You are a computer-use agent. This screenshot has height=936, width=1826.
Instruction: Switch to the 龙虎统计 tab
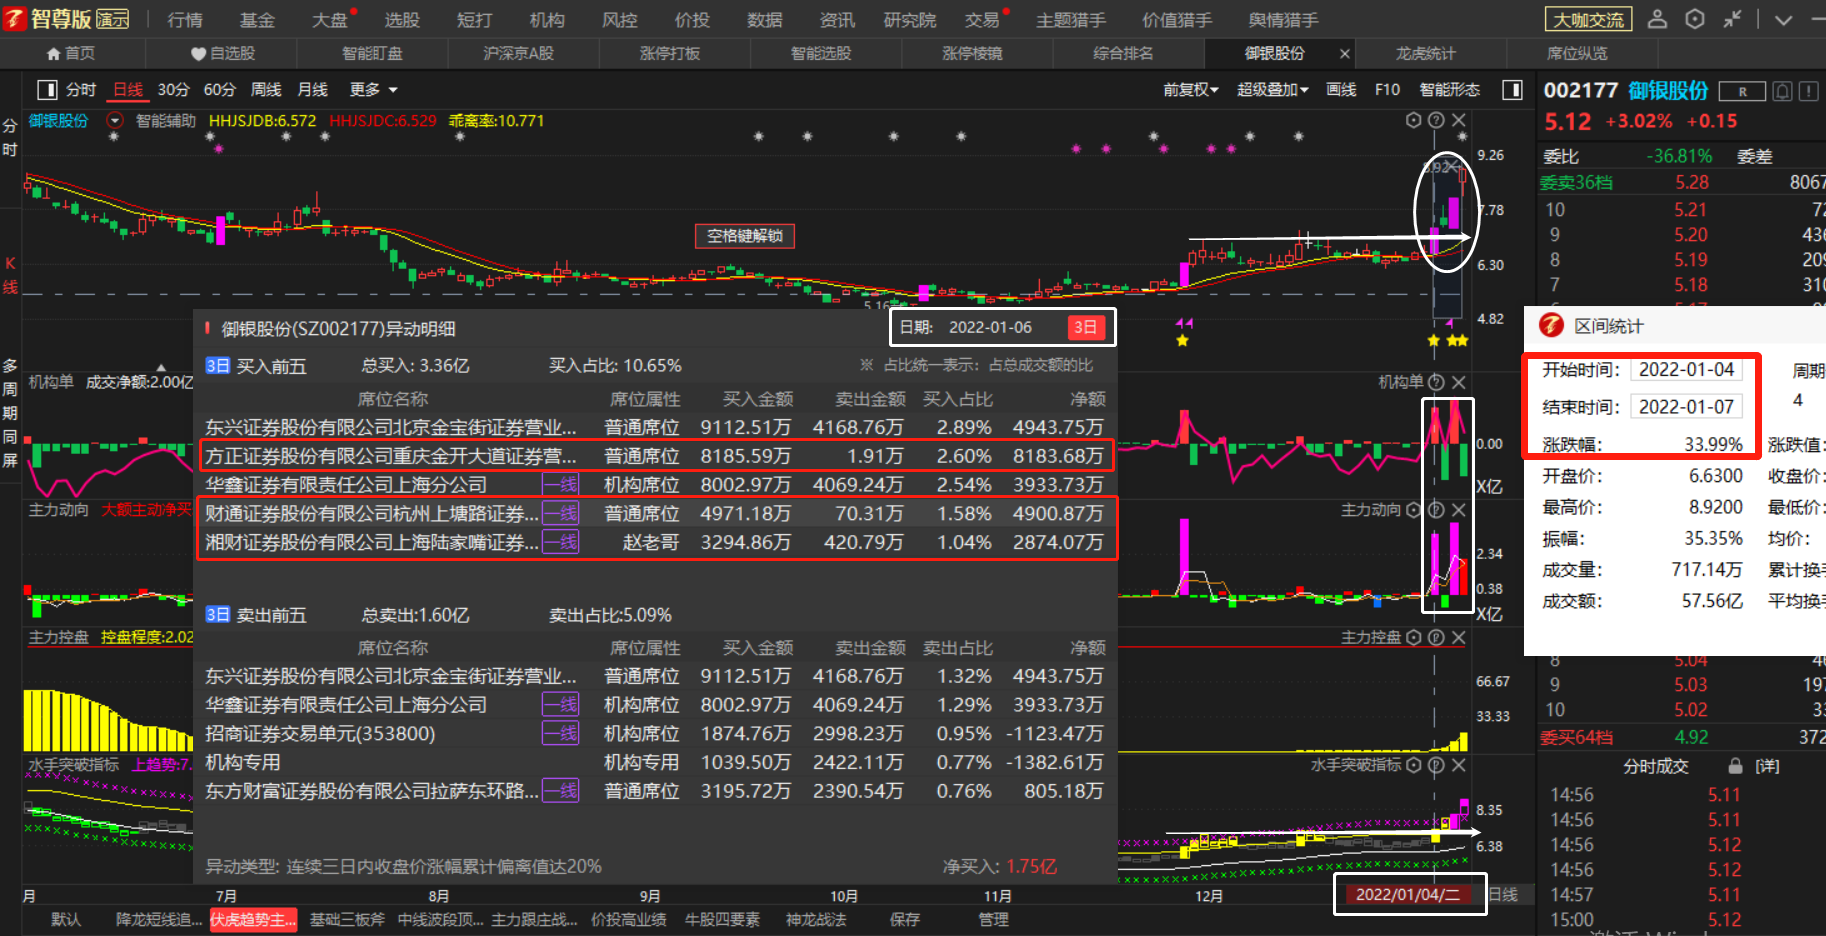pos(1426,54)
